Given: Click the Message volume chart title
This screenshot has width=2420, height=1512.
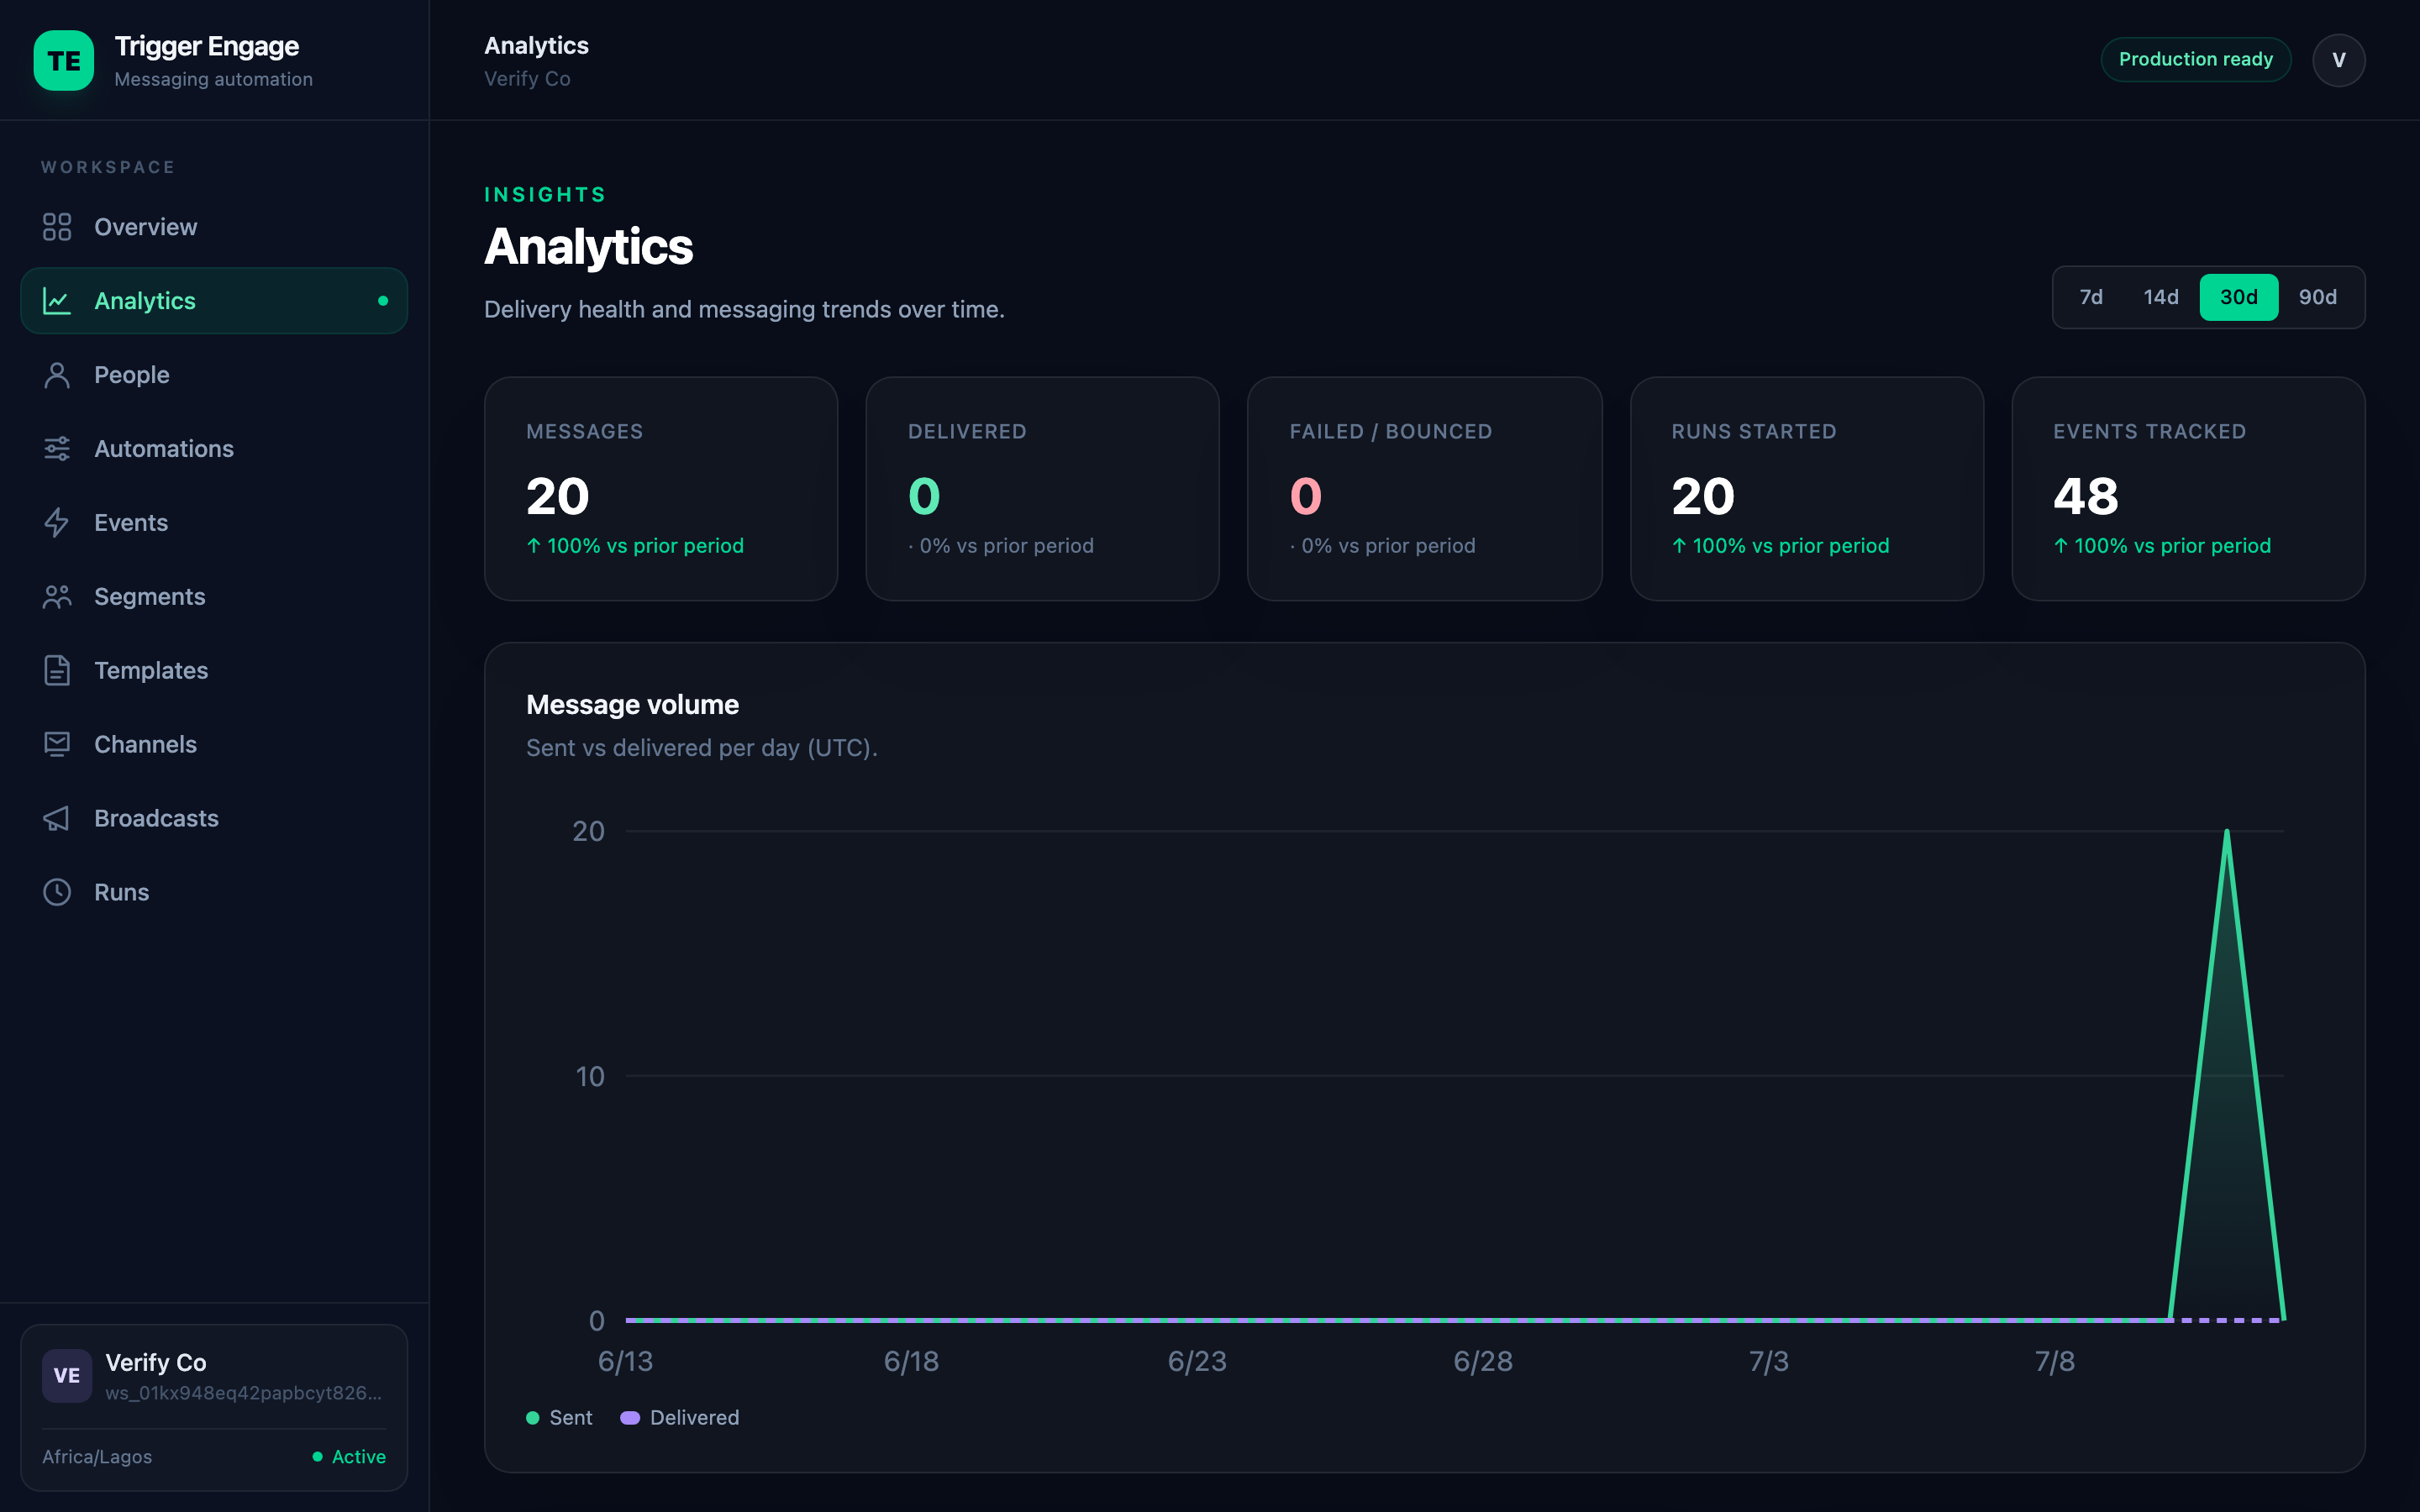Looking at the screenshot, I should coord(632,705).
